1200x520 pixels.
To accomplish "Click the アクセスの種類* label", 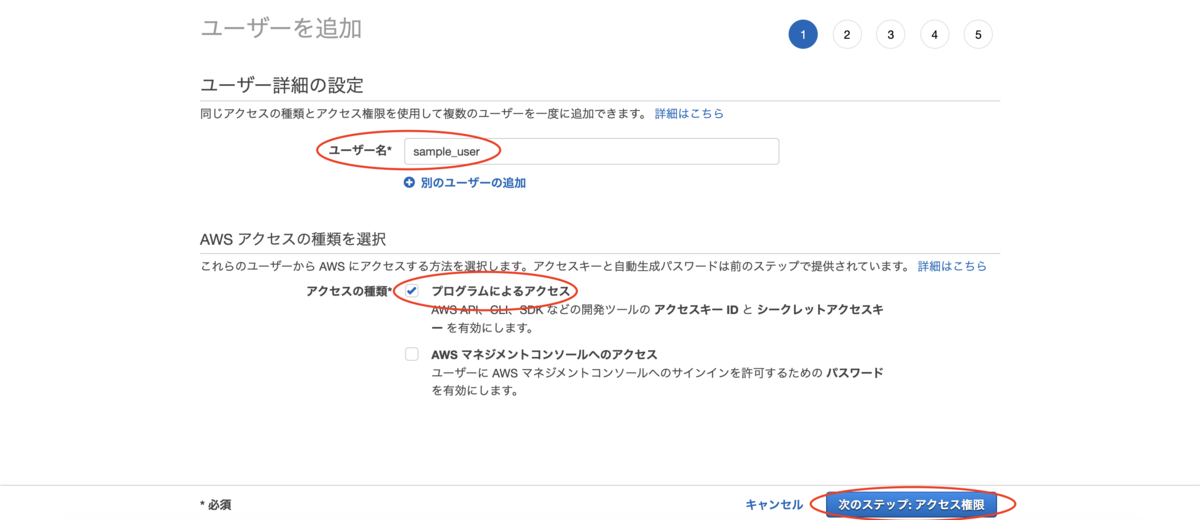I will 349,291.
